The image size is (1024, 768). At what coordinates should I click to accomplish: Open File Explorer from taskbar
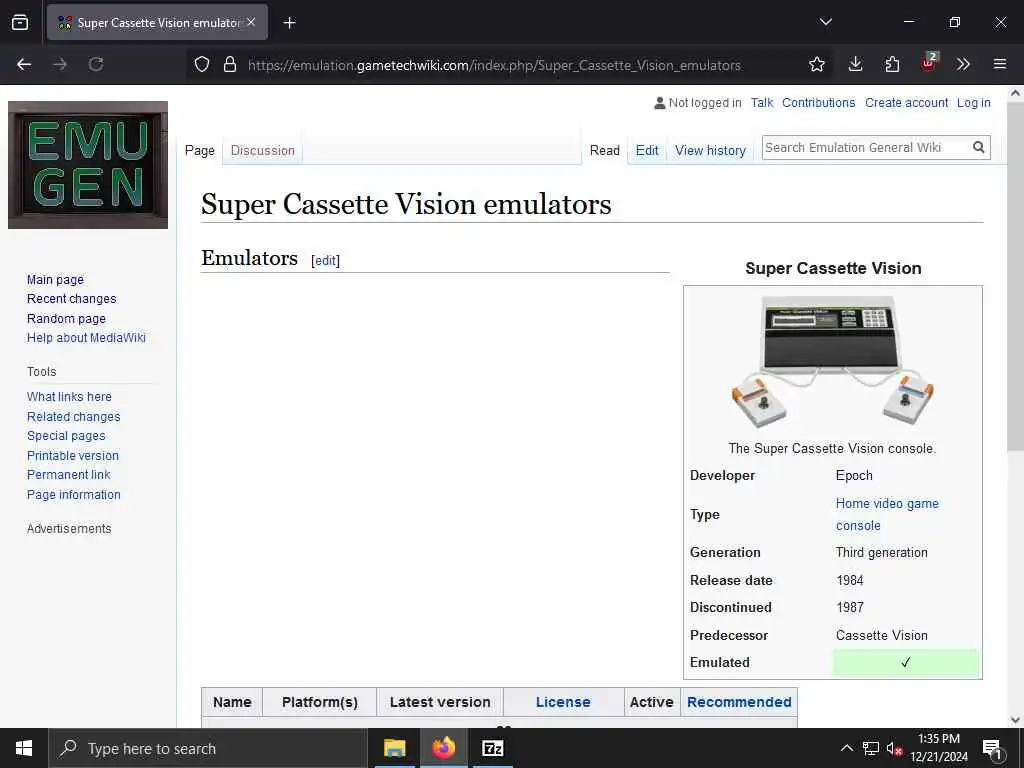(394, 748)
